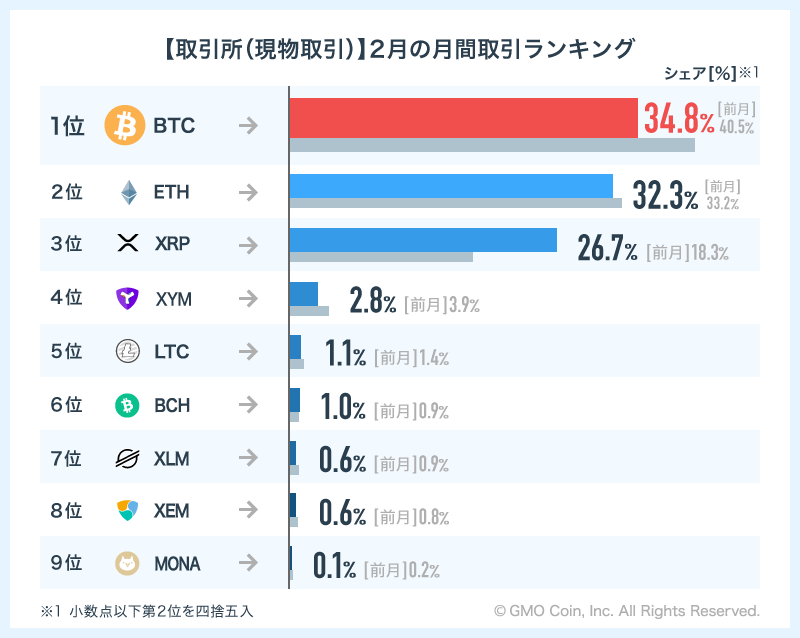The height and width of the screenshot is (638, 800).
Task: Click the GMO Coin copyright text
Action: tap(627, 611)
